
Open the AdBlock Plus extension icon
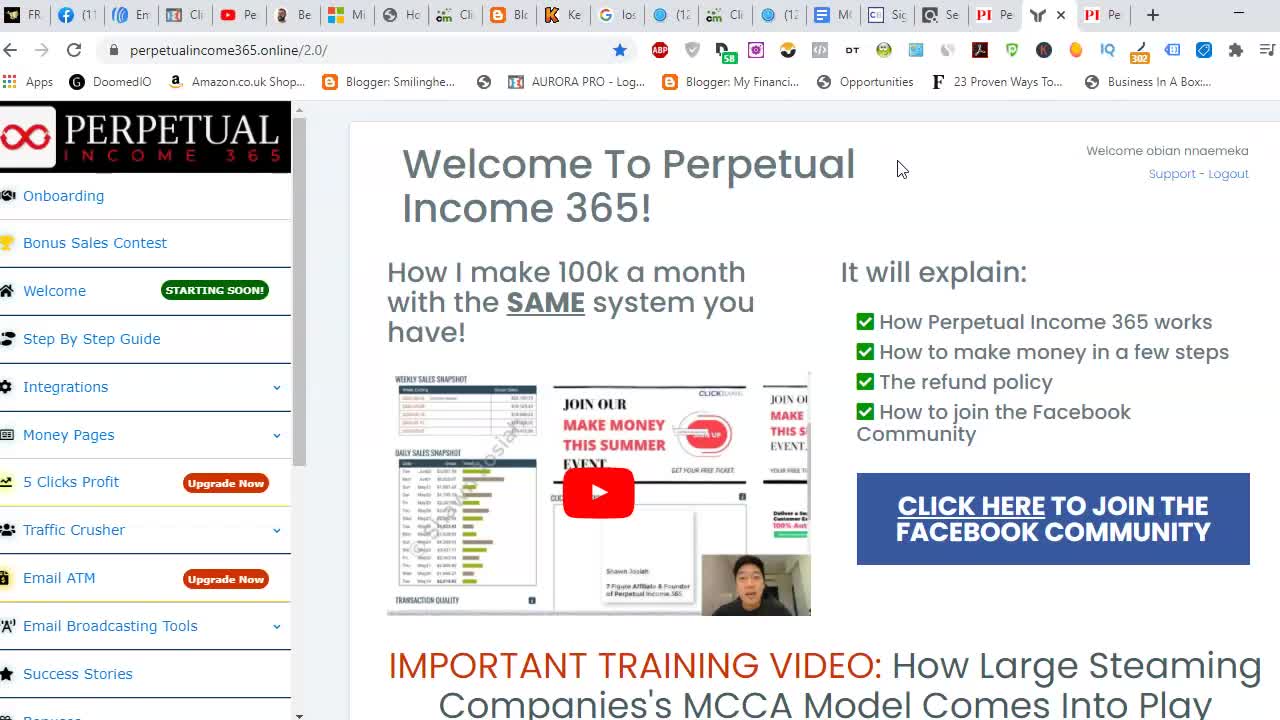(x=660, y=50)
